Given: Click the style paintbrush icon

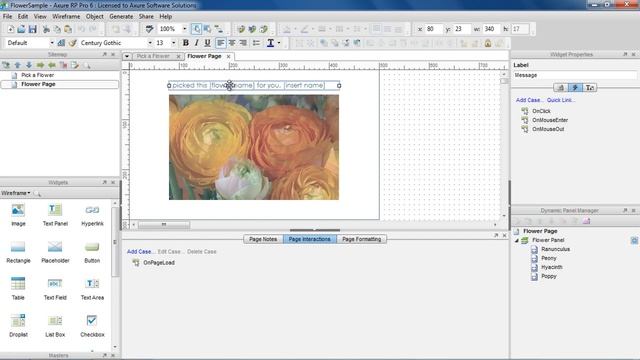Looking at the screenshot, I should coord(73,43).
